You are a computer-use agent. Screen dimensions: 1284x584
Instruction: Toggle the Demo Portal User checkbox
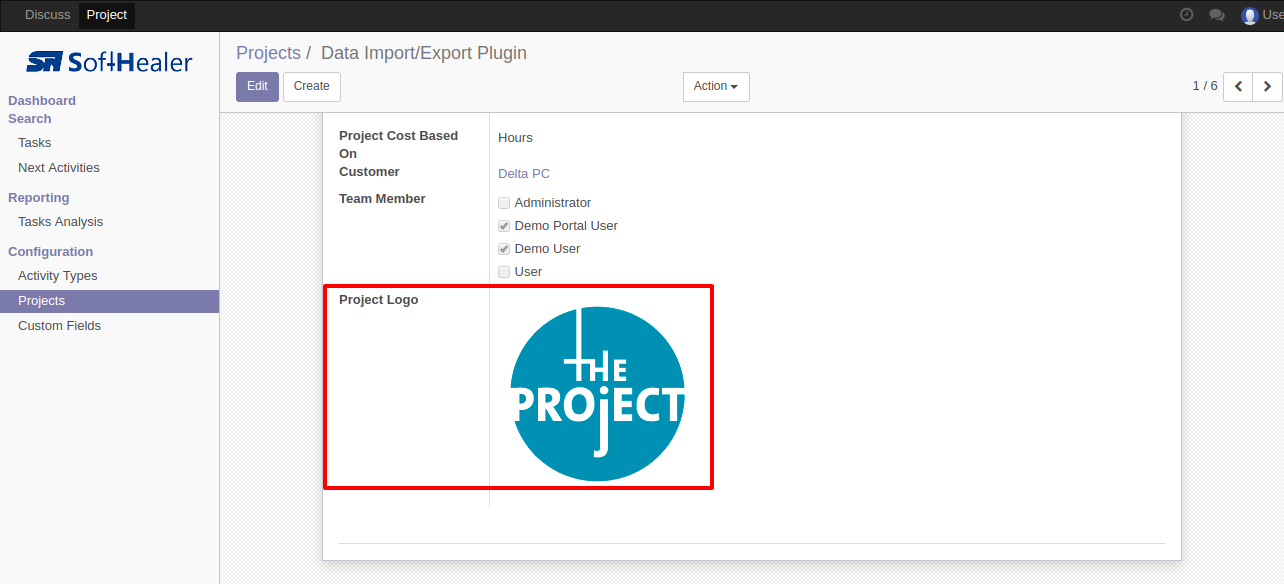tap(504, 226)
